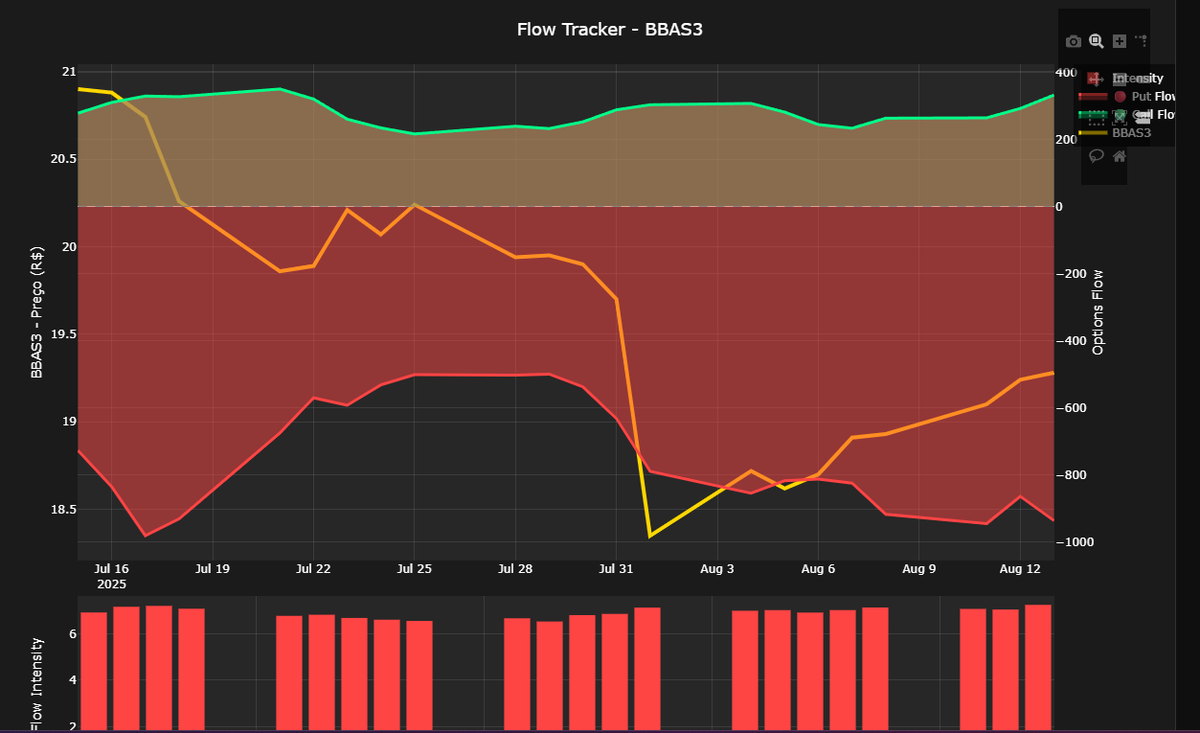Viewport: 1200px width, 733px height.
Task: Click the 2025 year label under Jul 16
Action: point(112,584)
